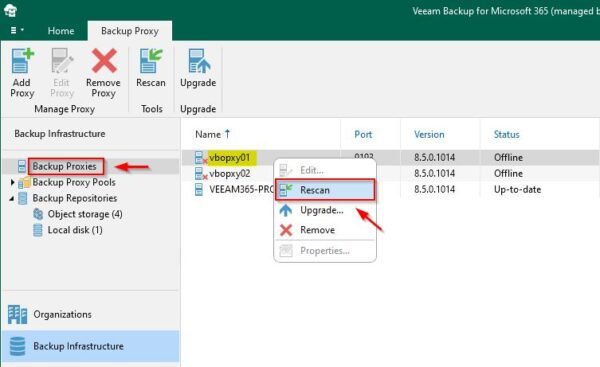Open Object storage (4) in tree
Screen dimensions: 600x367
tap(85, 214)
